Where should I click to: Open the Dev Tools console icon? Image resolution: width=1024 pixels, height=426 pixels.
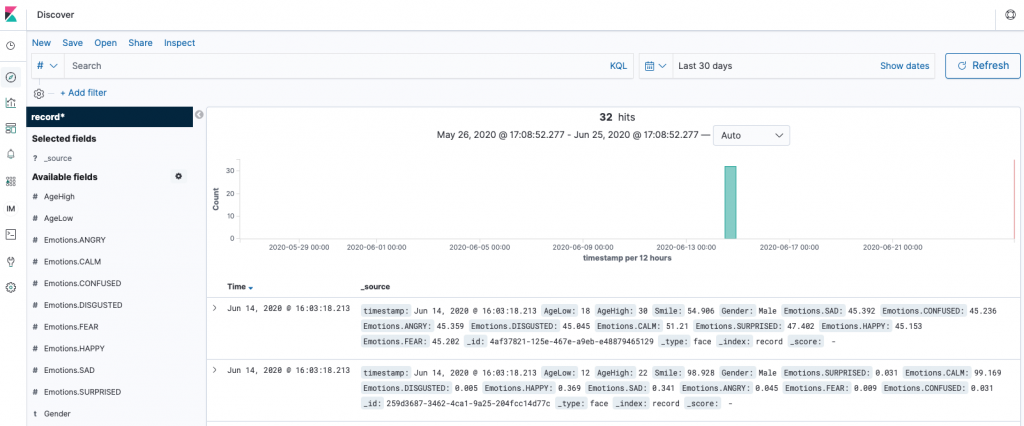[x=10, y=234]
